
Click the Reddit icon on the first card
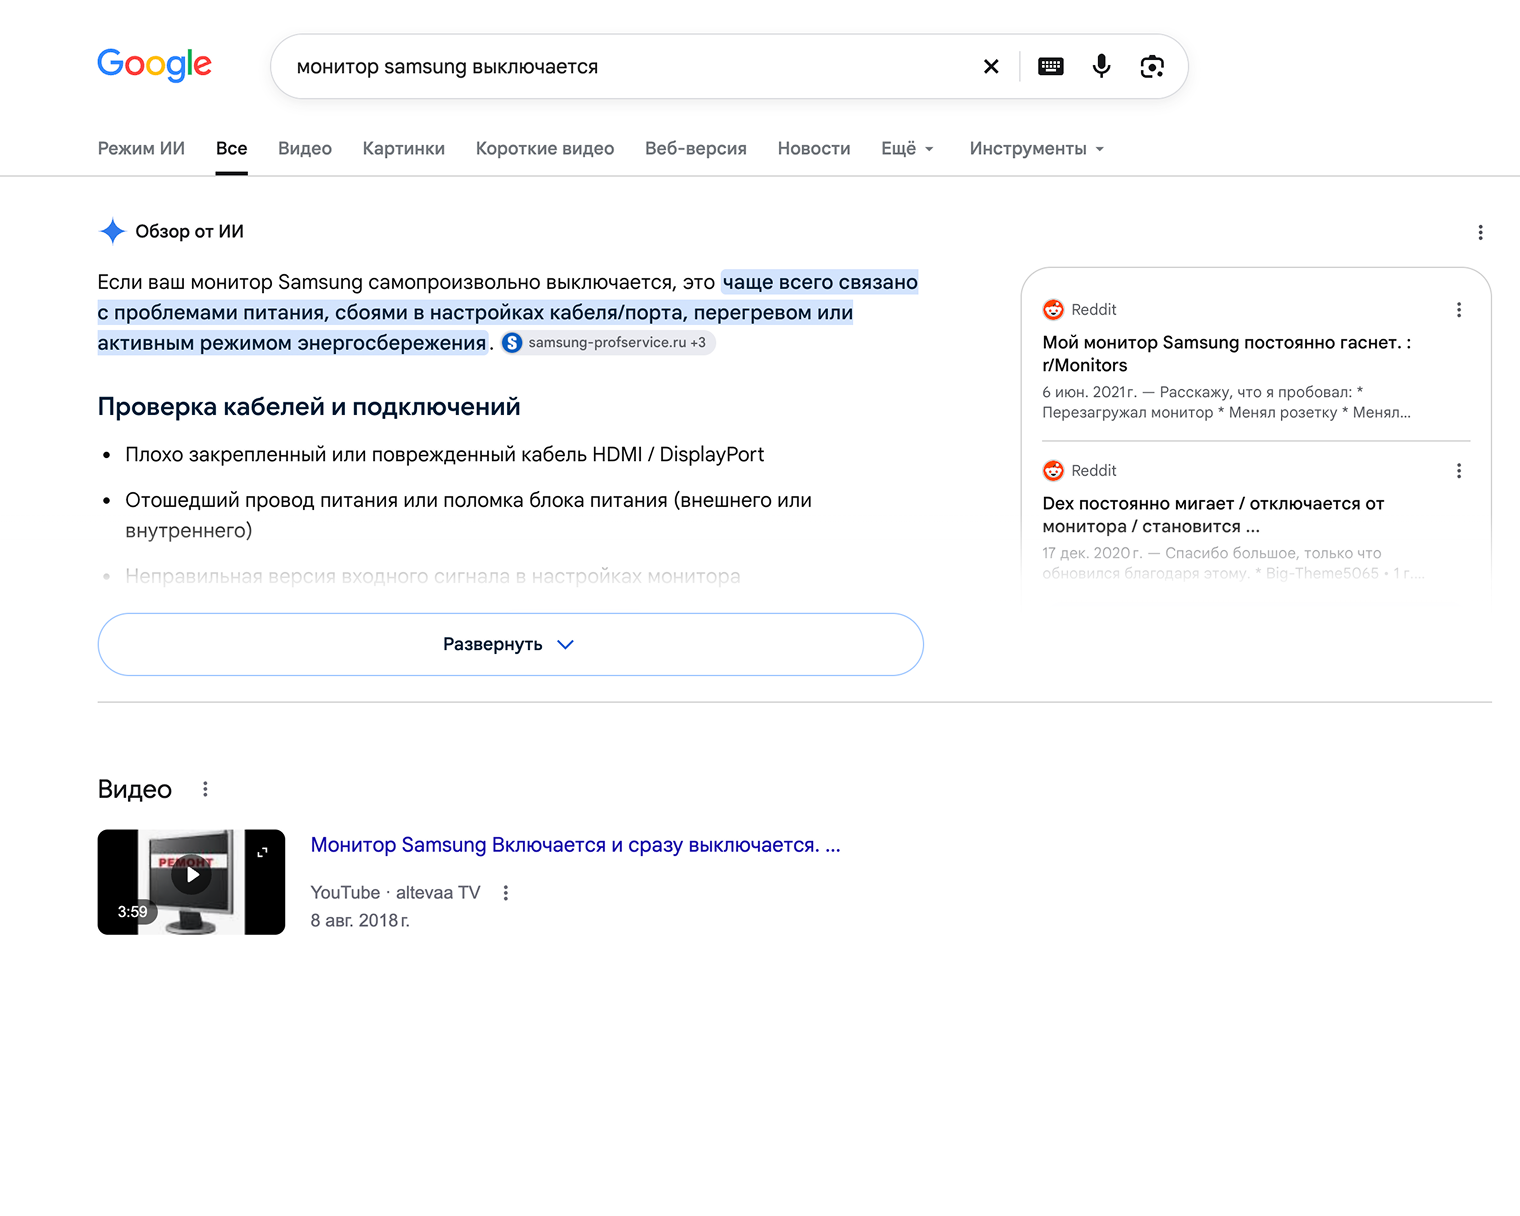(1053, 310)
